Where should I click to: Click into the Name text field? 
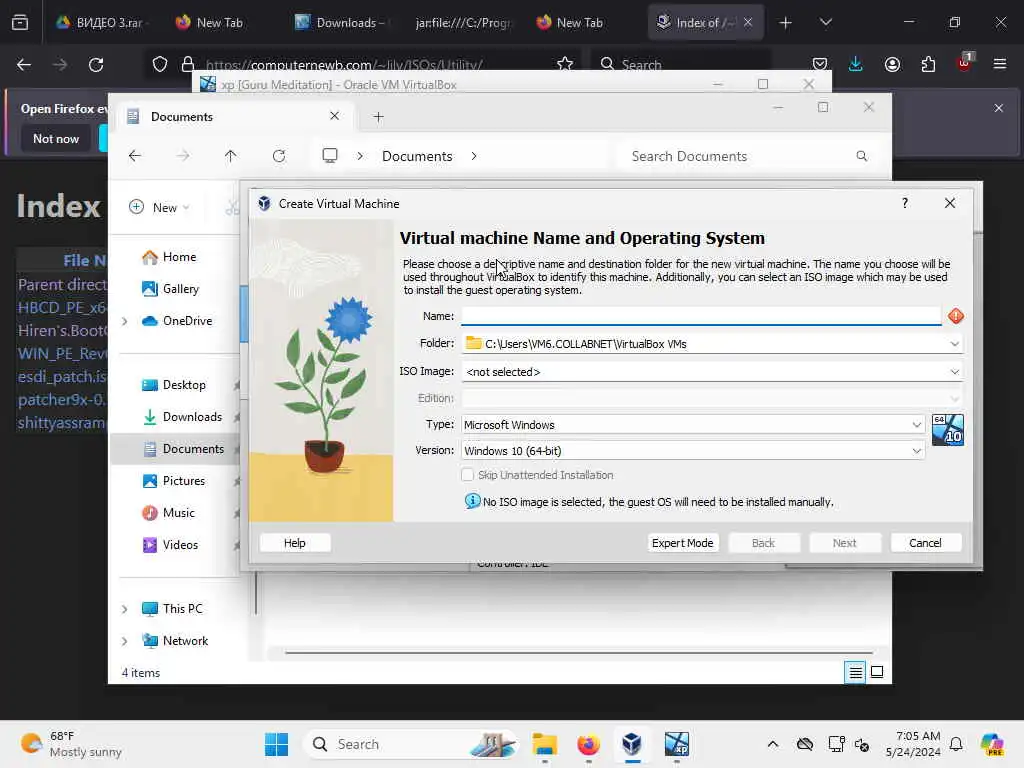pos(701,316)
